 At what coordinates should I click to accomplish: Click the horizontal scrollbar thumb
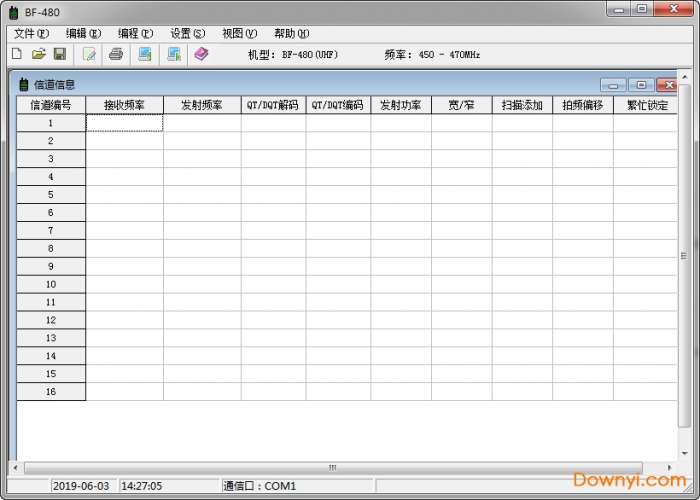(x=333, y=467)
